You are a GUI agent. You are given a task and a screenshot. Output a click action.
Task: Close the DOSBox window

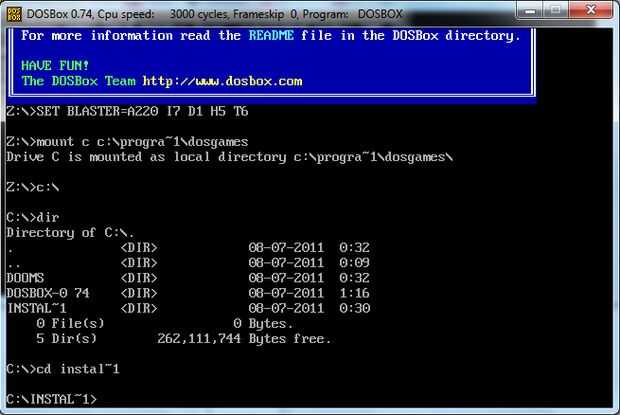tap(591, 11)
